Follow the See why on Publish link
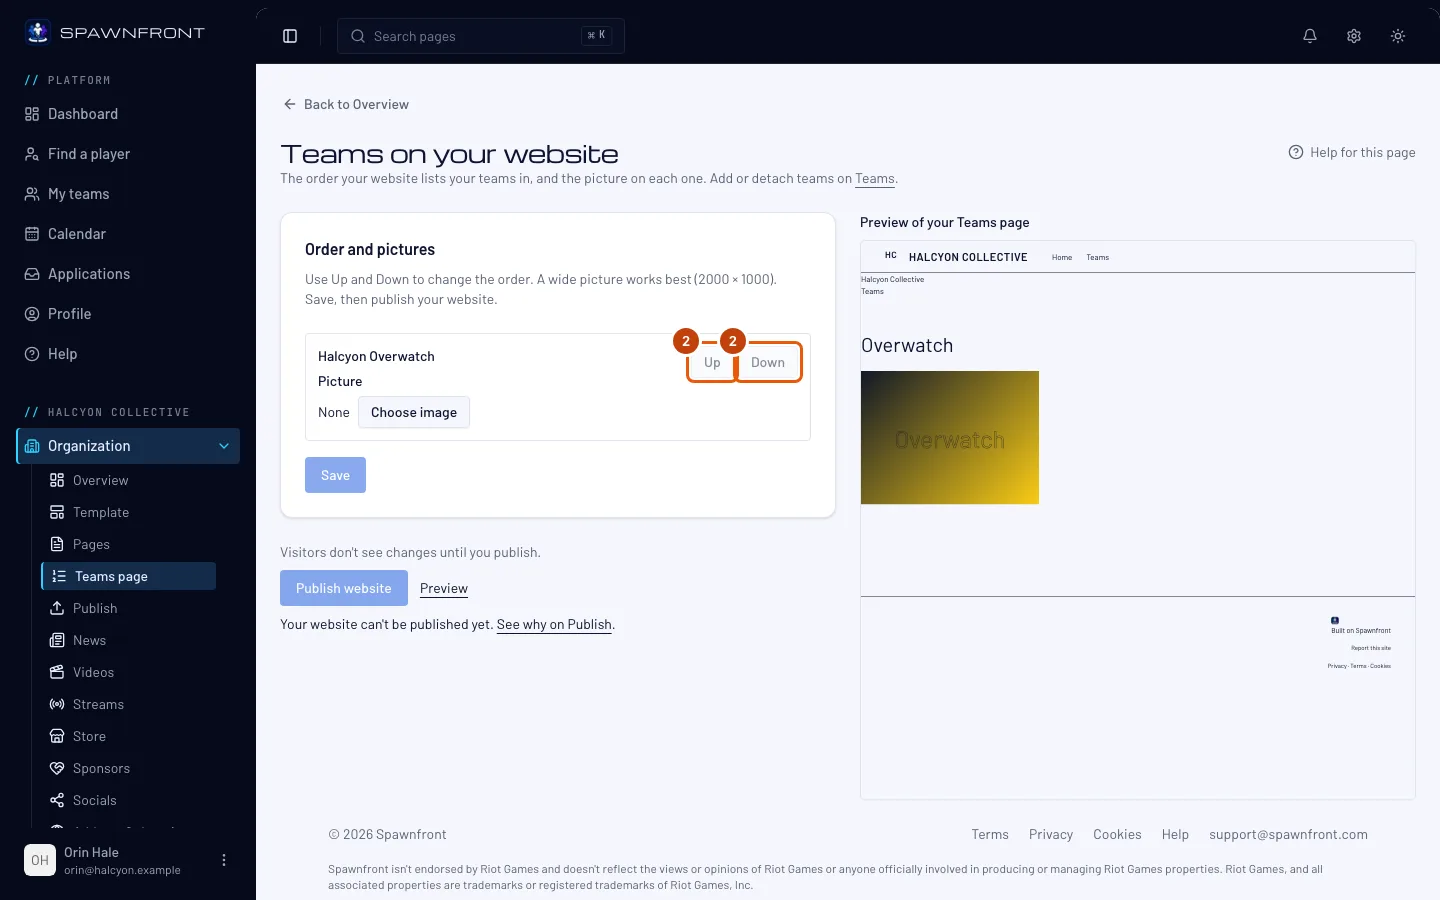Image resolution: width=1440 pixels, height=900 pixels. pos(554,624)
